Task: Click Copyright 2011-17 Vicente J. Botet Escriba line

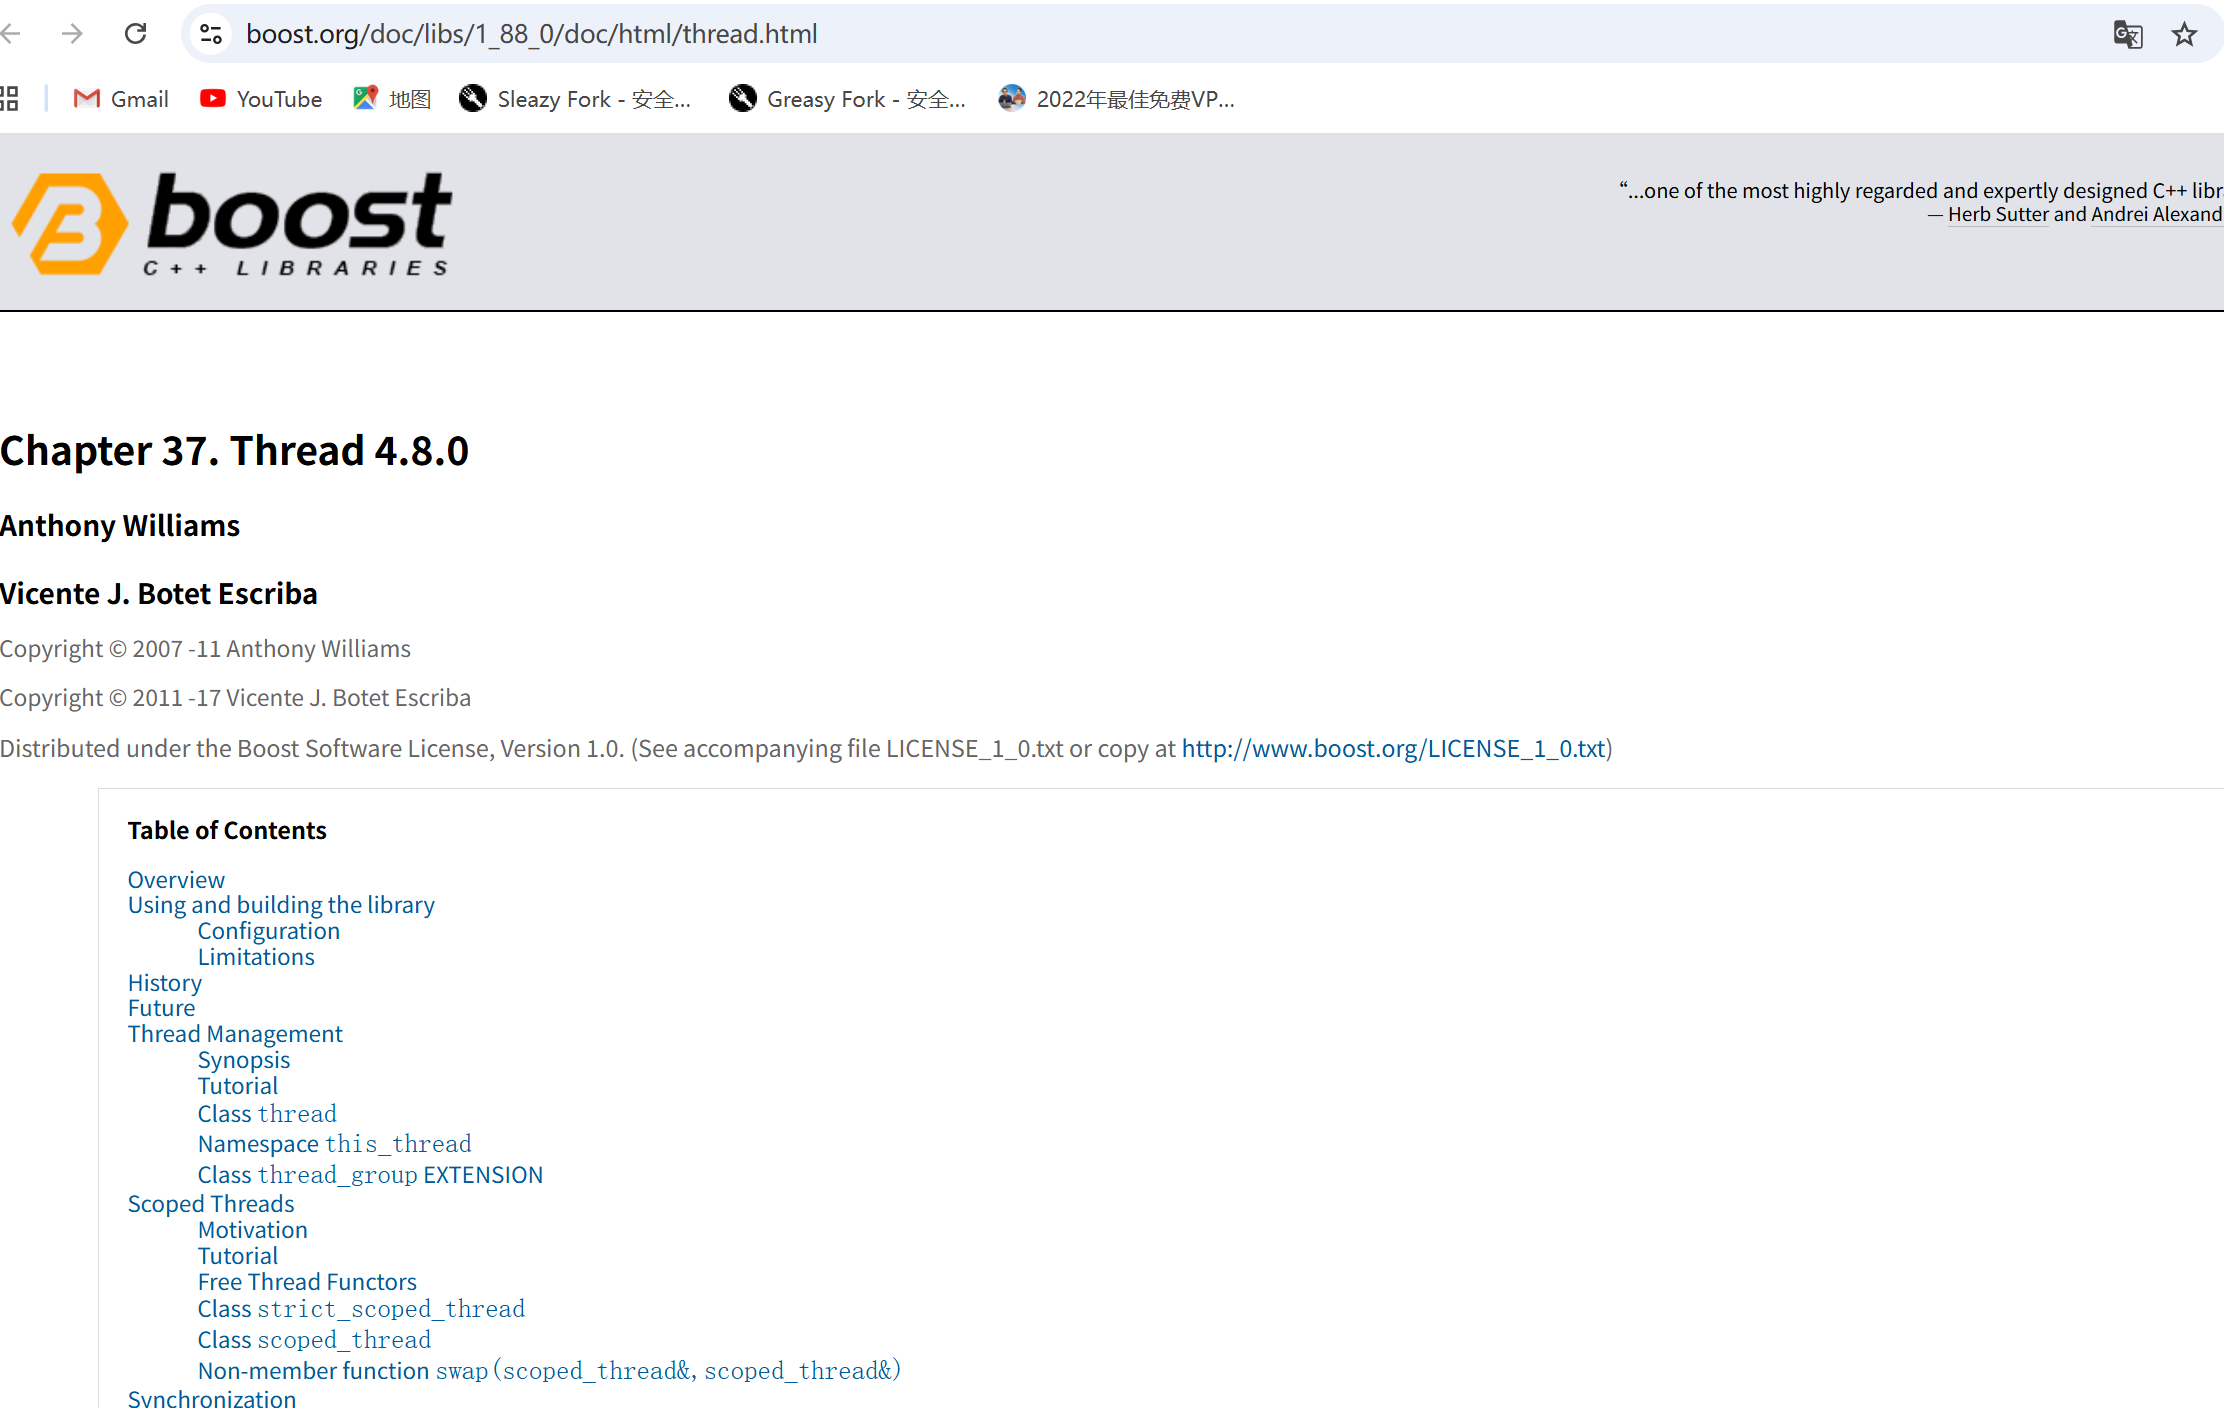Action: [235, 698]
